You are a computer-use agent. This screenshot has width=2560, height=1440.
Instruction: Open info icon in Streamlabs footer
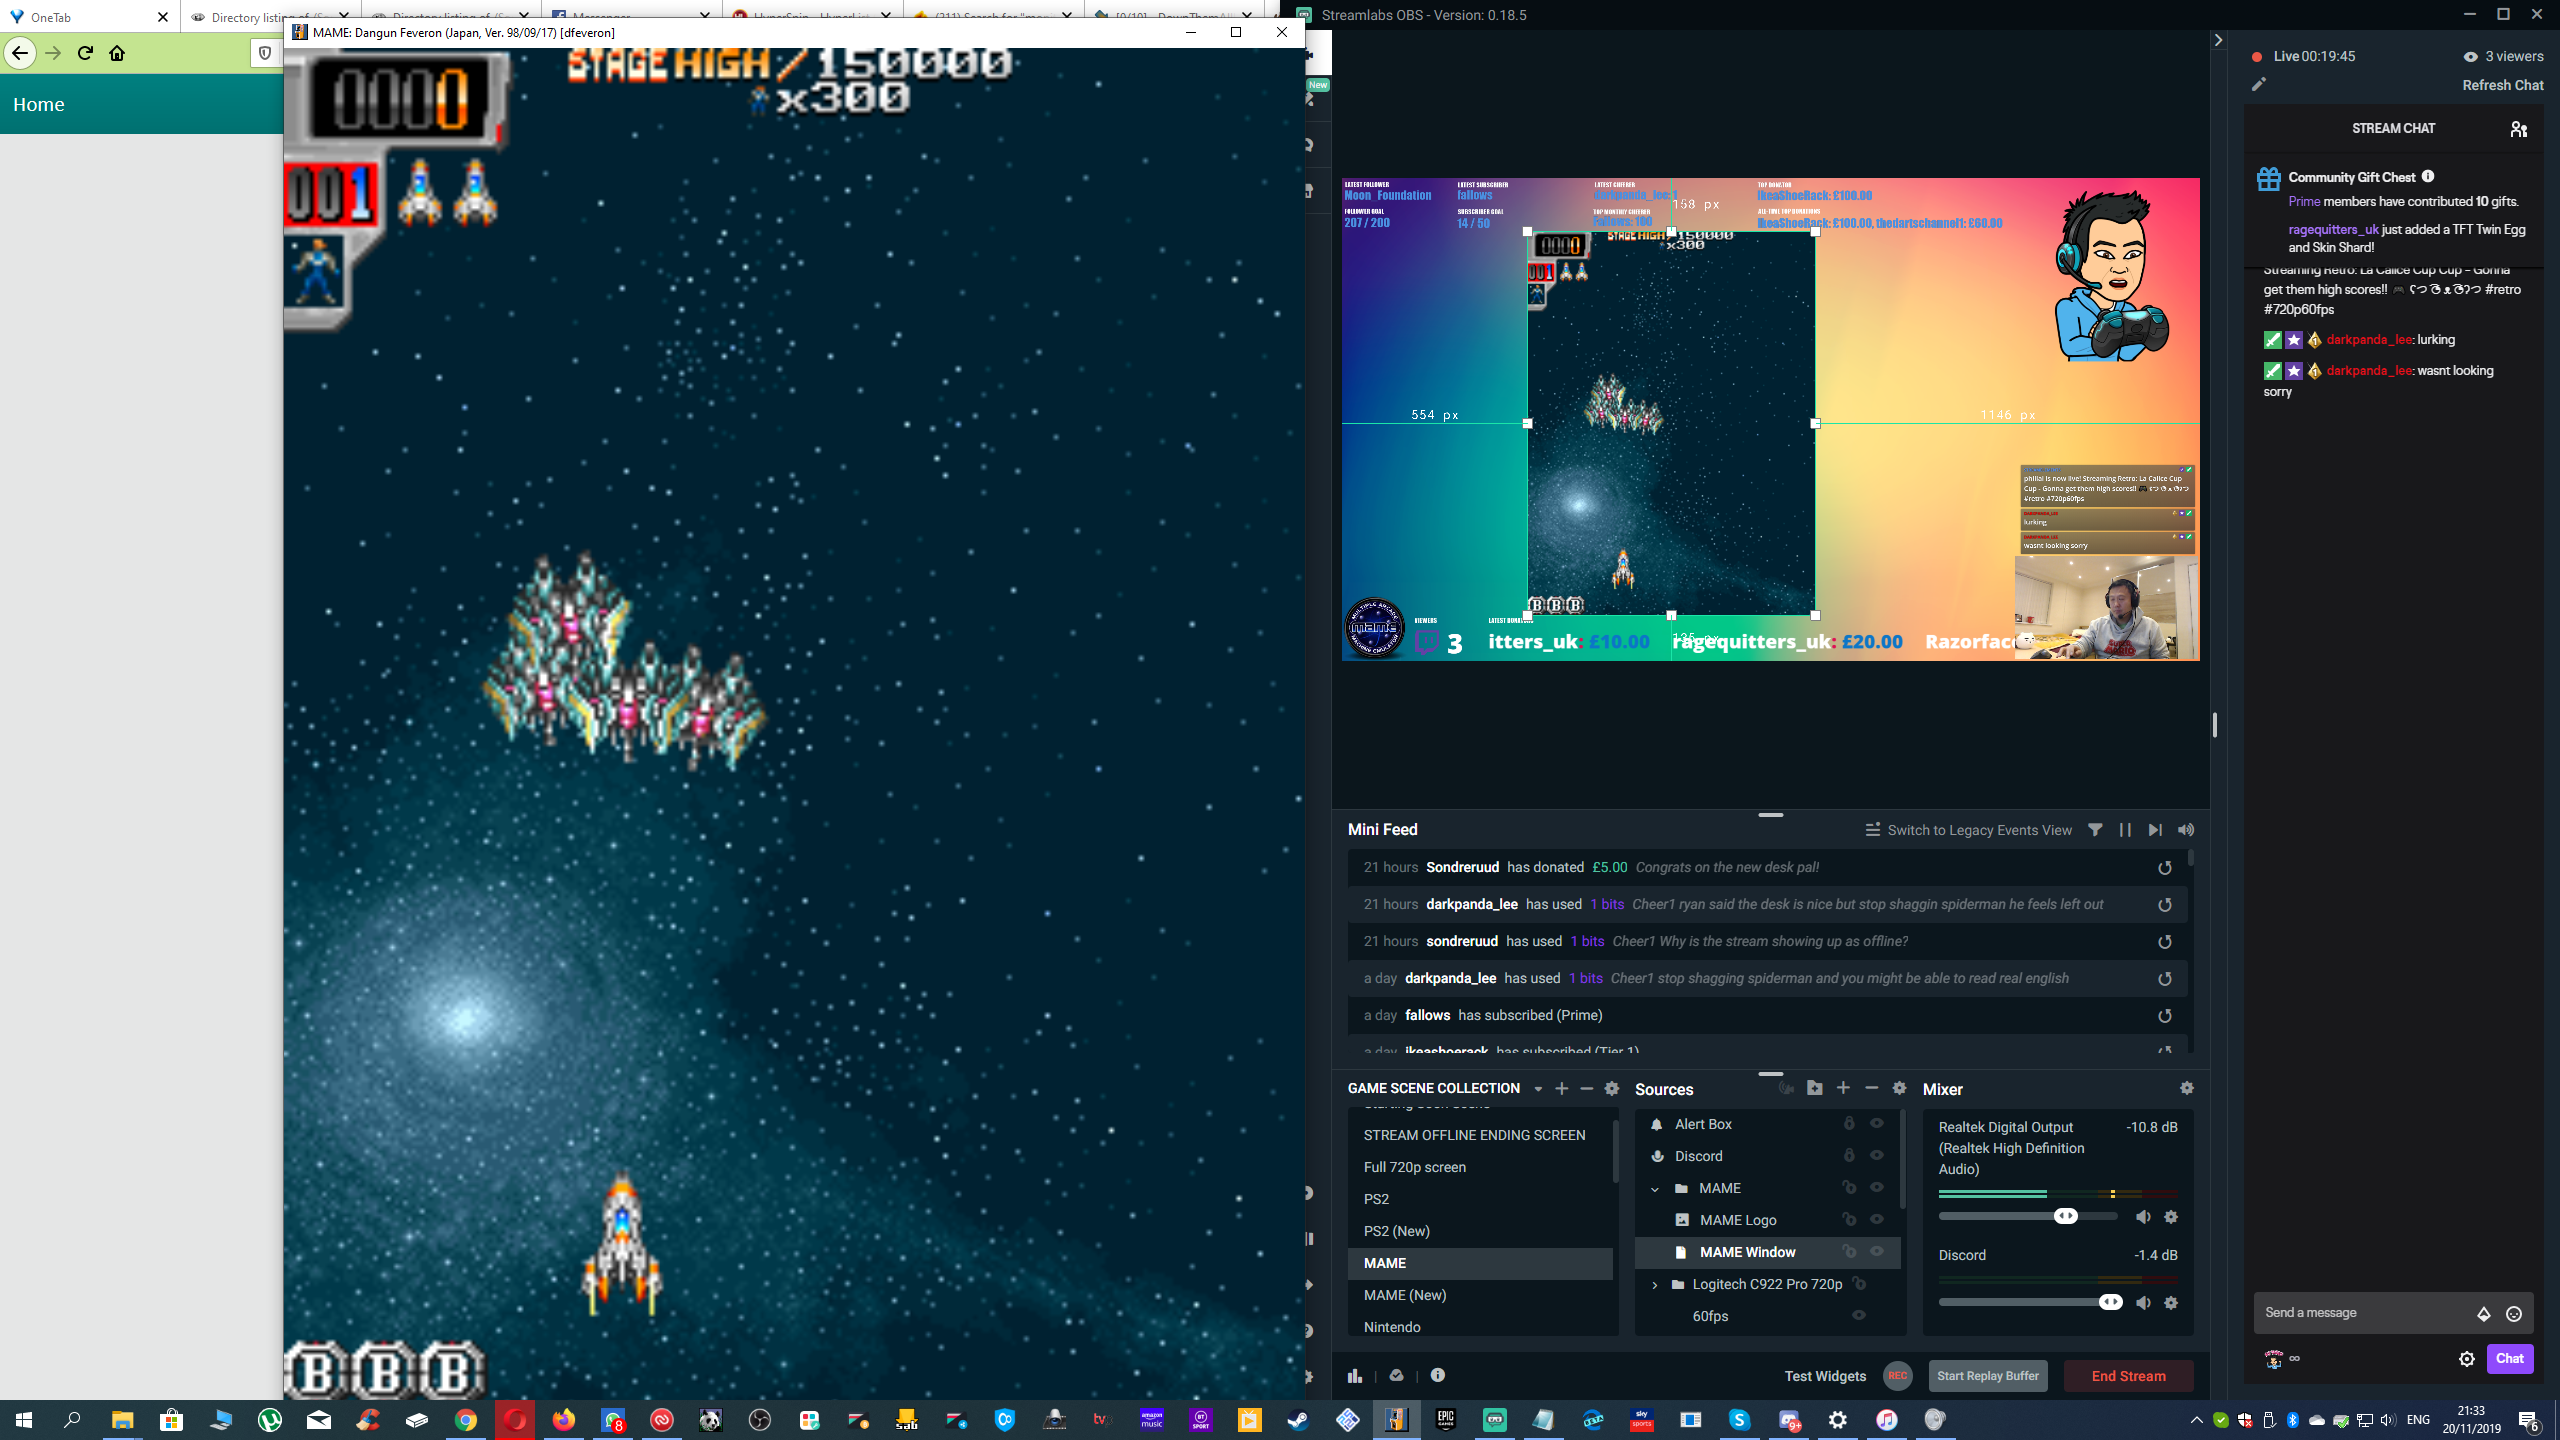(1438, 1376)
